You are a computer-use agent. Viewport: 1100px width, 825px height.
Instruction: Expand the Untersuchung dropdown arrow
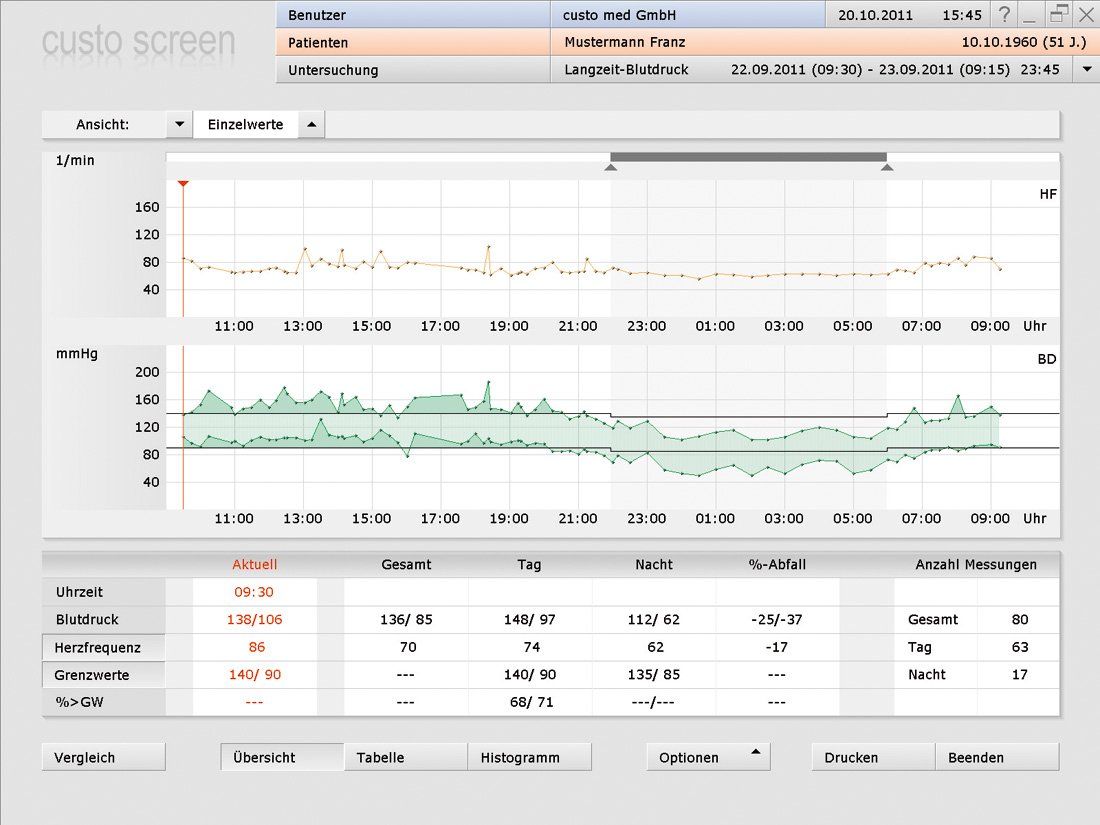1087,70
